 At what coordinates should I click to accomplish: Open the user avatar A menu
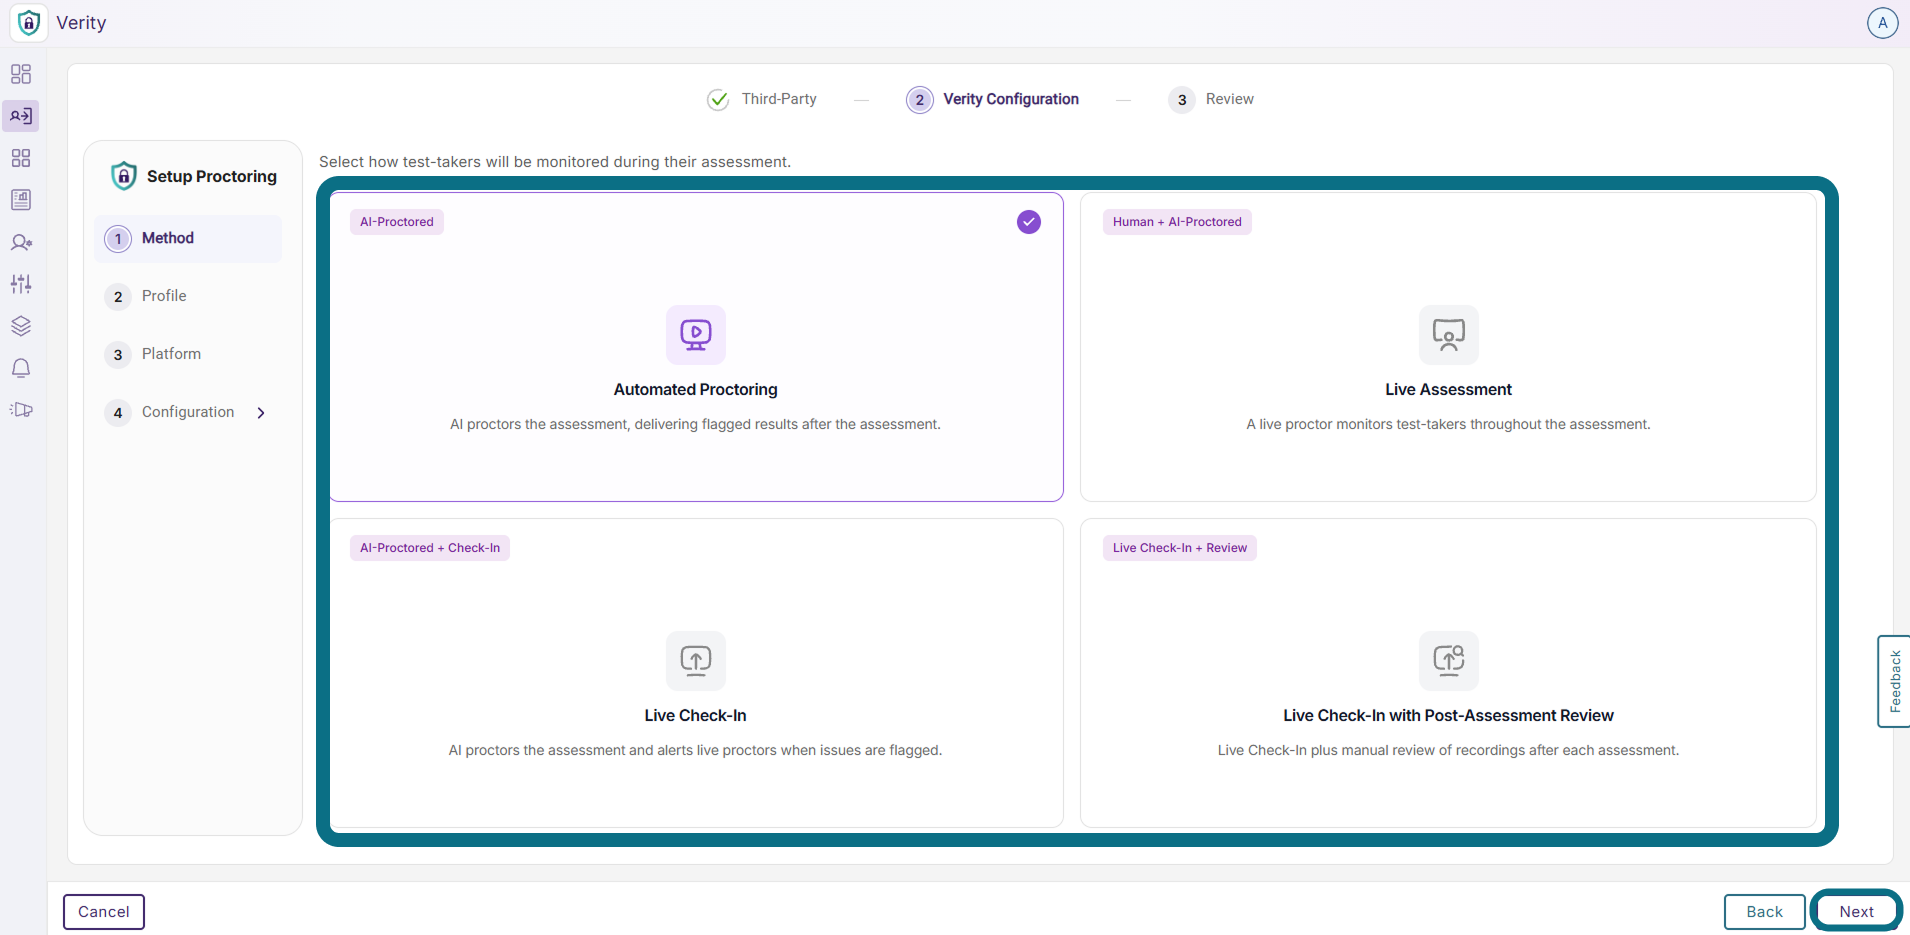tap(1882, 23)
